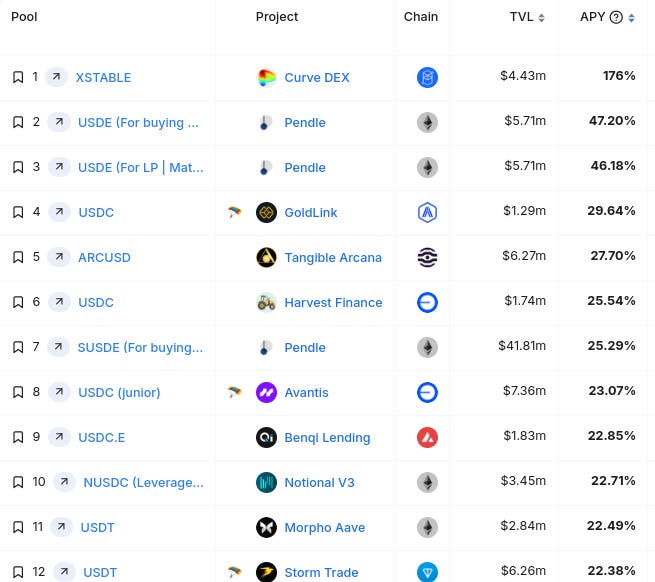Open external link arrow for XSTABLE
The image size is (655, 582).
56,77
